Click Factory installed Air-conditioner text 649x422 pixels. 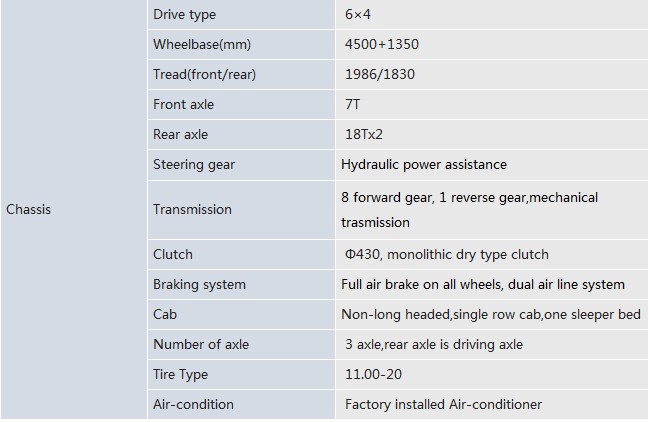coord(443,405)
